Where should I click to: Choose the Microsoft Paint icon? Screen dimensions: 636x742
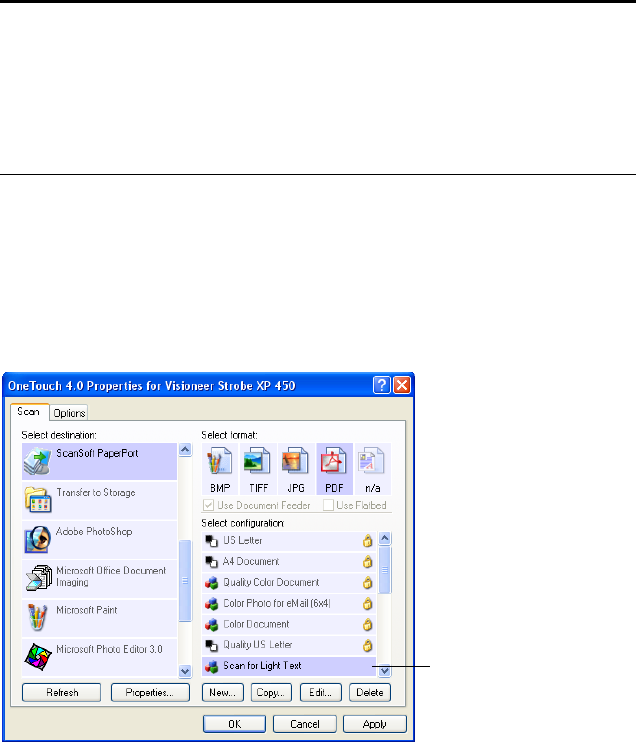(37, 617)
